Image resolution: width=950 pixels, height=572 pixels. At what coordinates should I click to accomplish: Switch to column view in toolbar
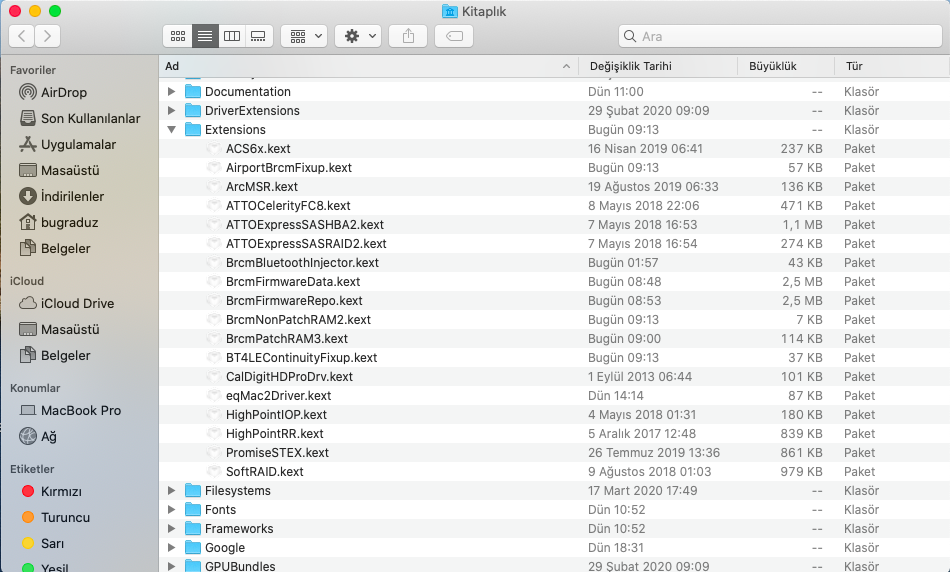click(231, 36)
